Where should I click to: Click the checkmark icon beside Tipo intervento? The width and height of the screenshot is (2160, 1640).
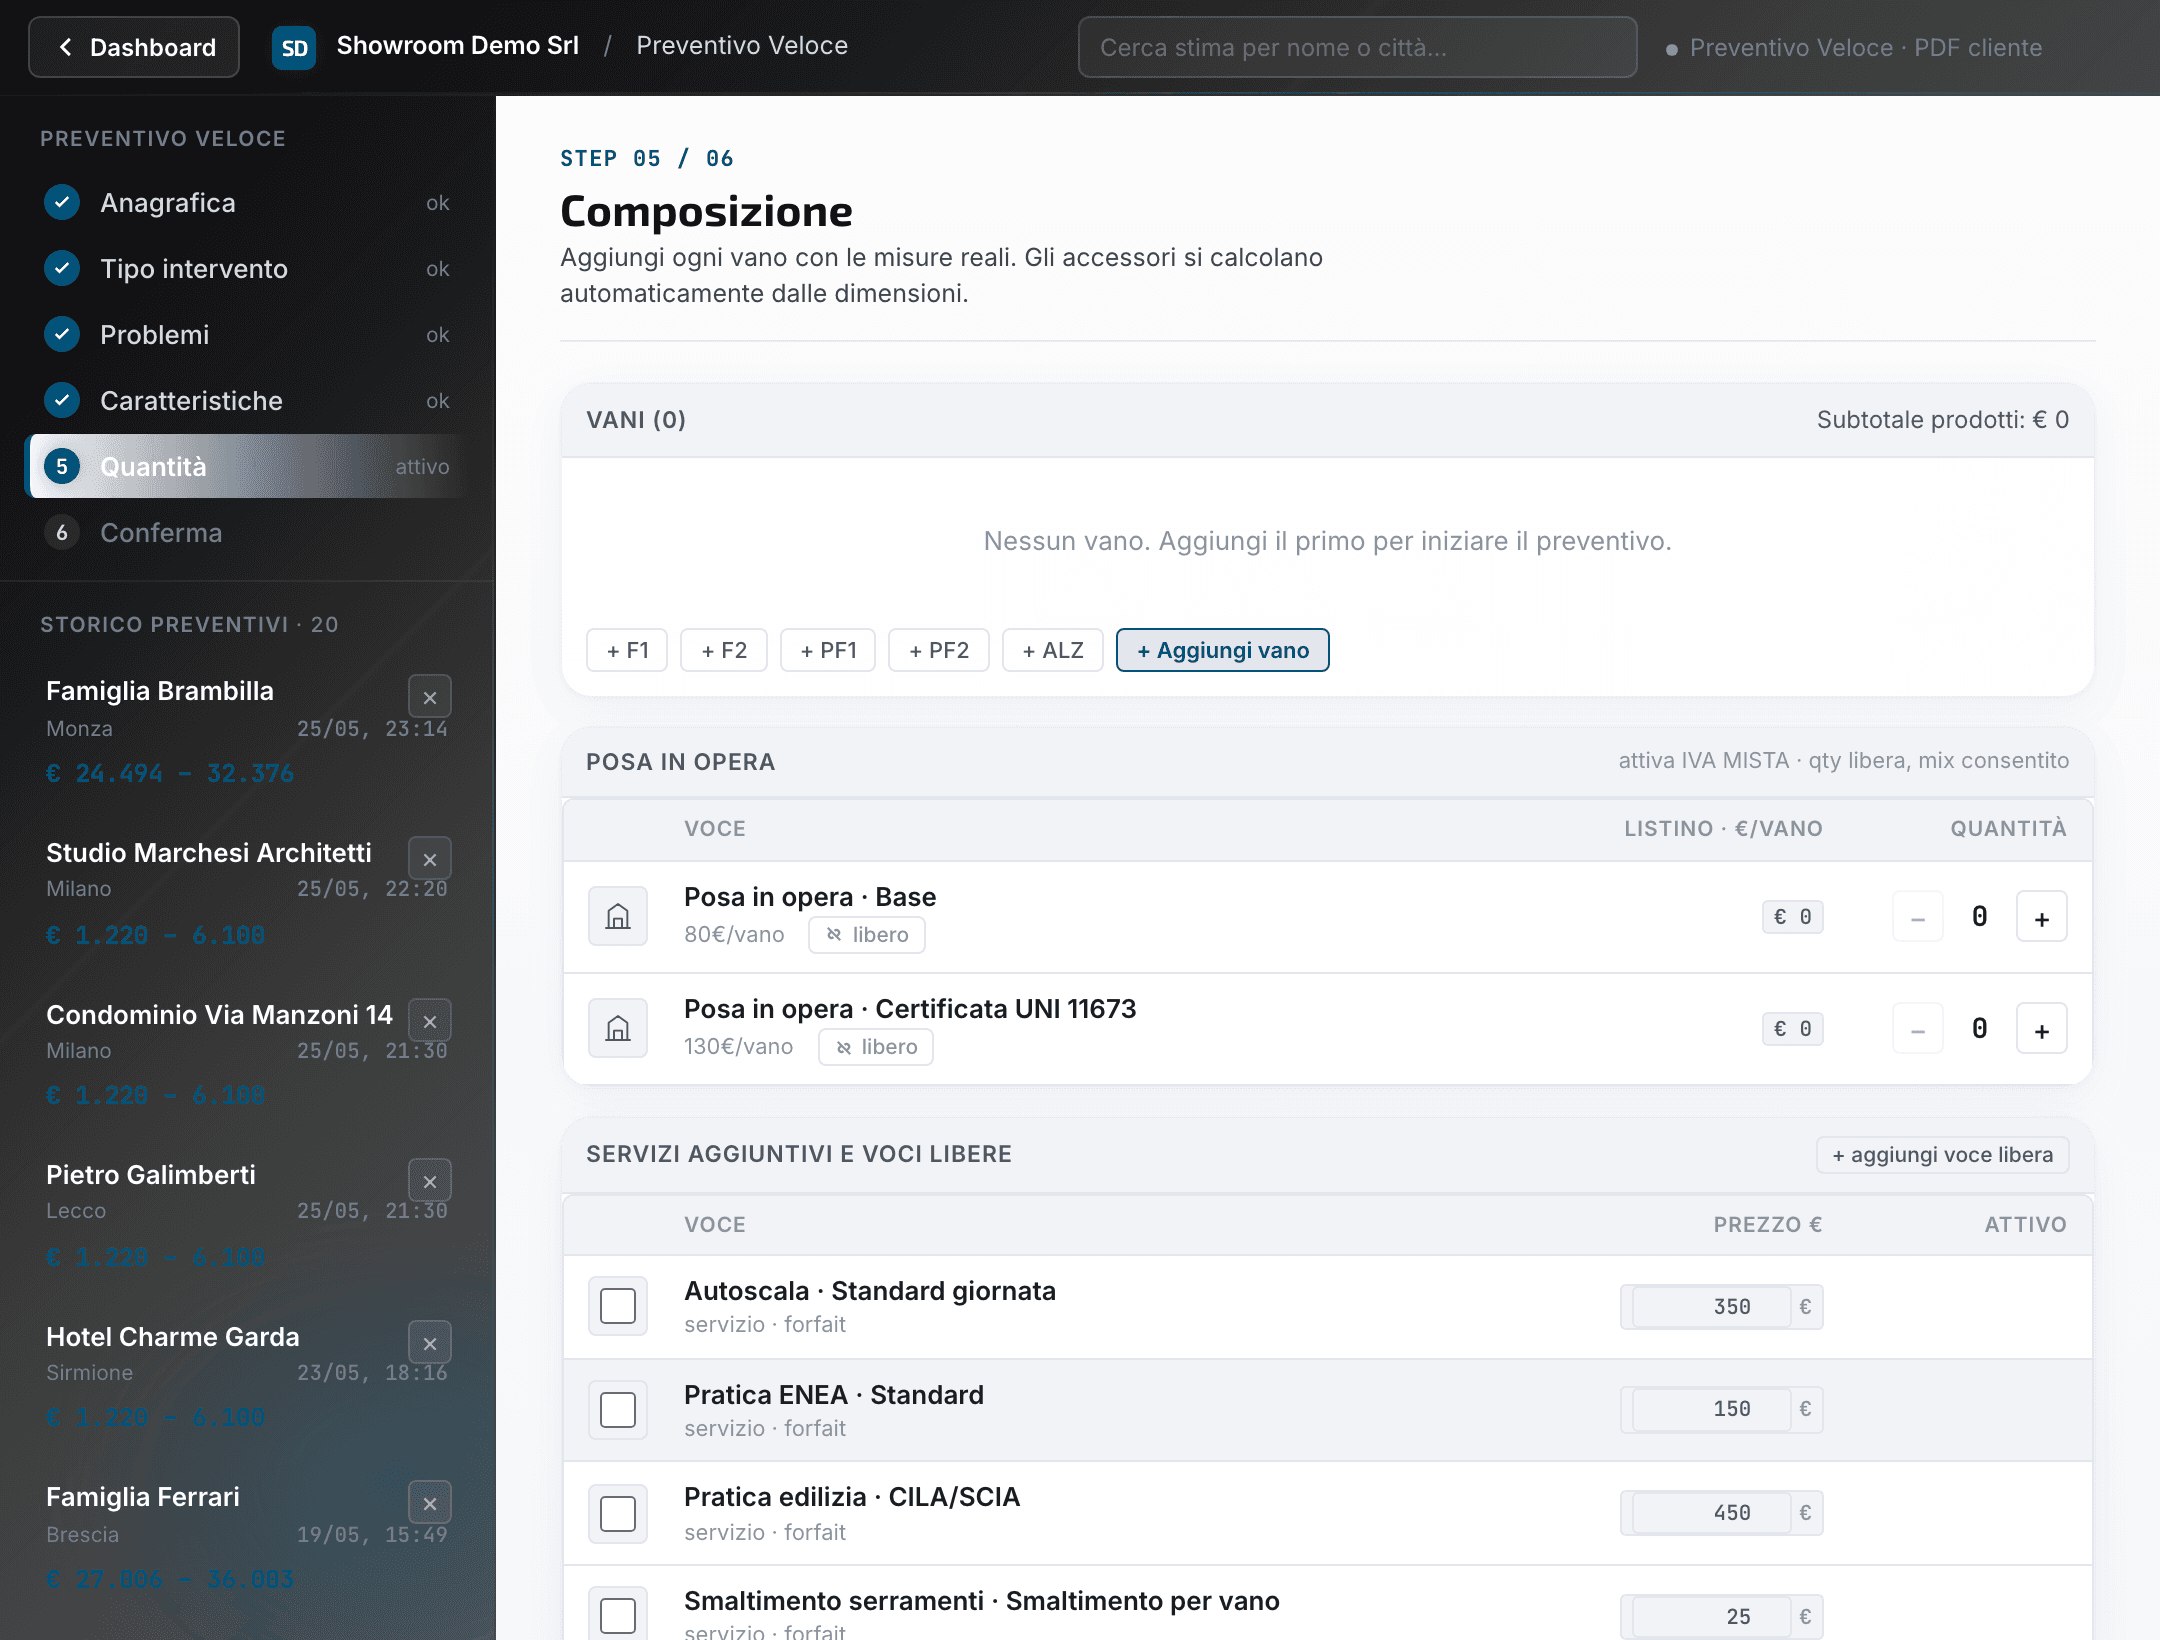(x=62, y=268)
